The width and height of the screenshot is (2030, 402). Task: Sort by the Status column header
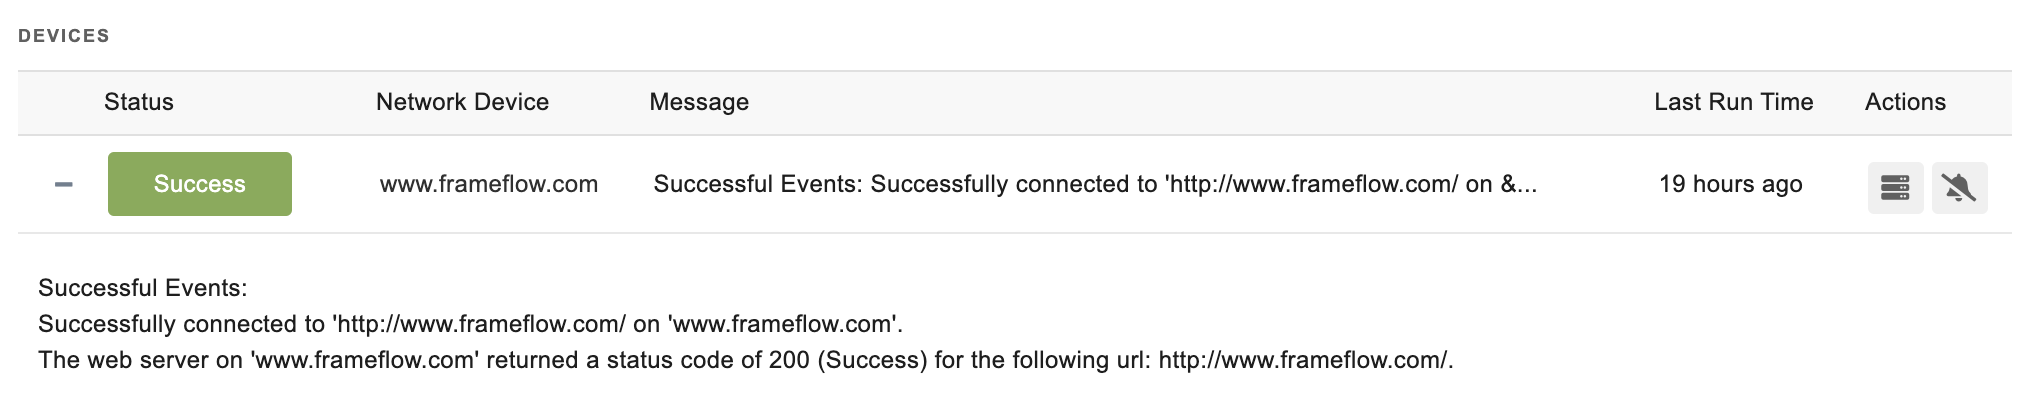[139, 102]
